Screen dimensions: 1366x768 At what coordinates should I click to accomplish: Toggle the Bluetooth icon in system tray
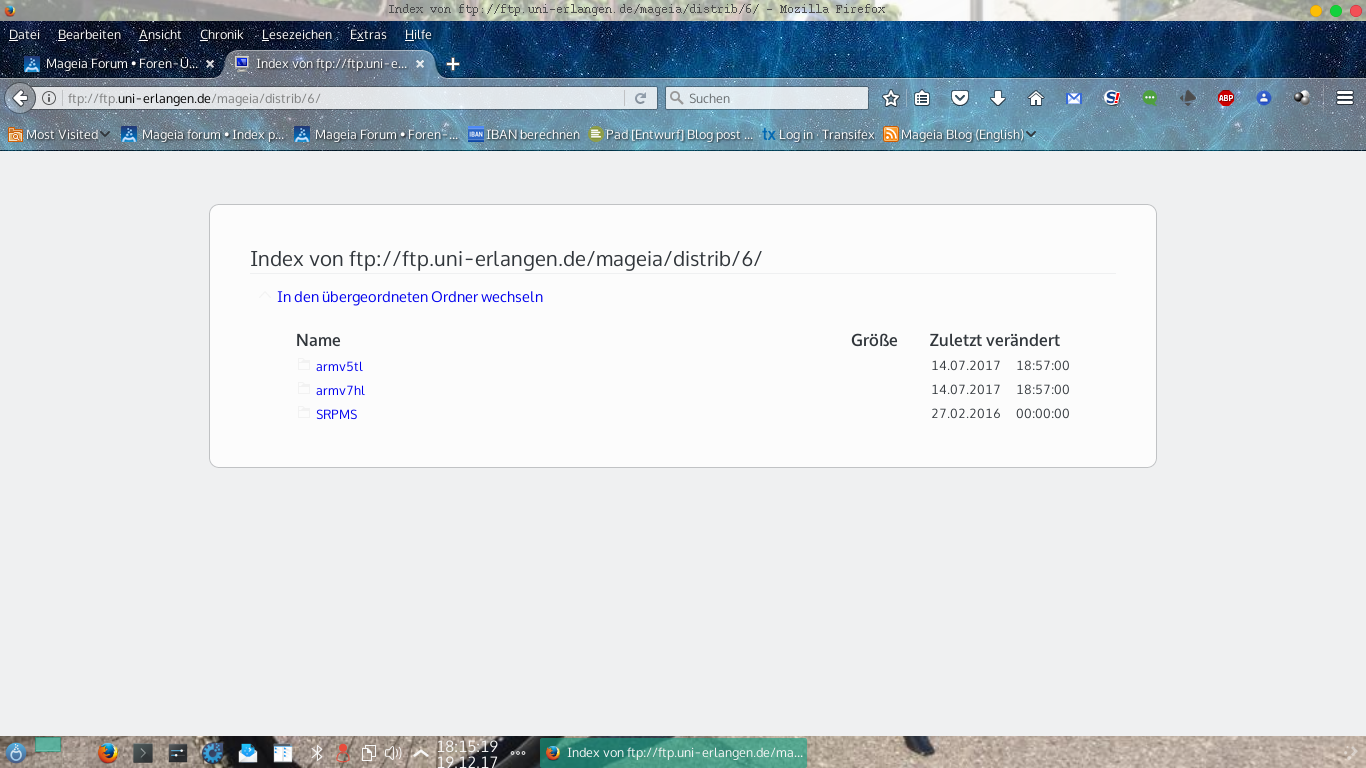click(317, 753)
